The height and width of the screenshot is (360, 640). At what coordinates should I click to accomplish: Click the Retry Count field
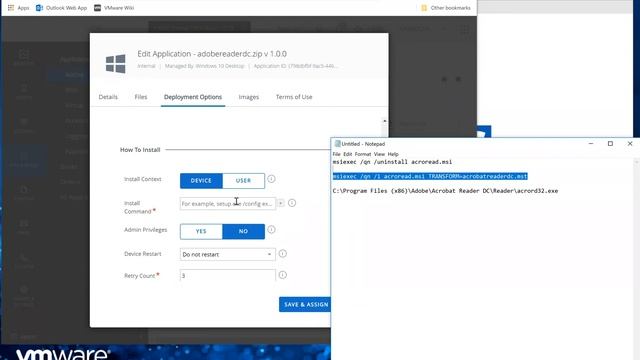227,276
